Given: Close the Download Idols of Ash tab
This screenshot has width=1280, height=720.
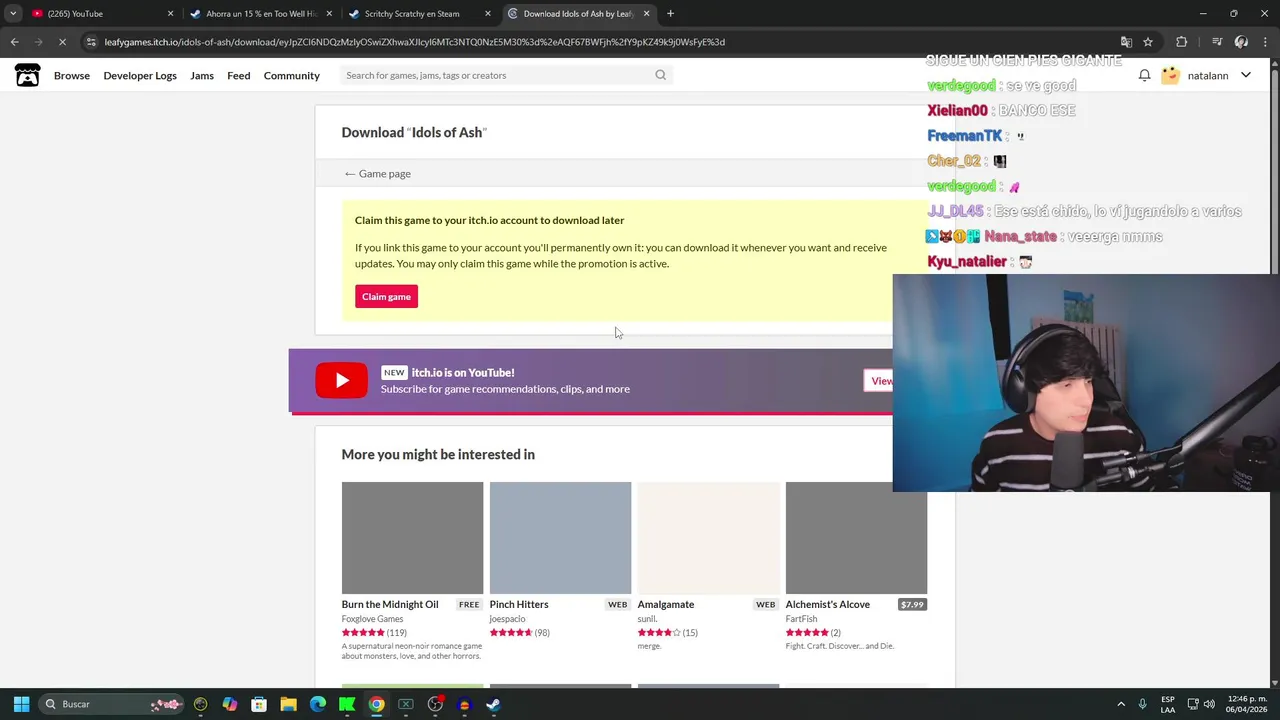Looking at the screenshot, I should pyautogui.click(x=646, y=14).
